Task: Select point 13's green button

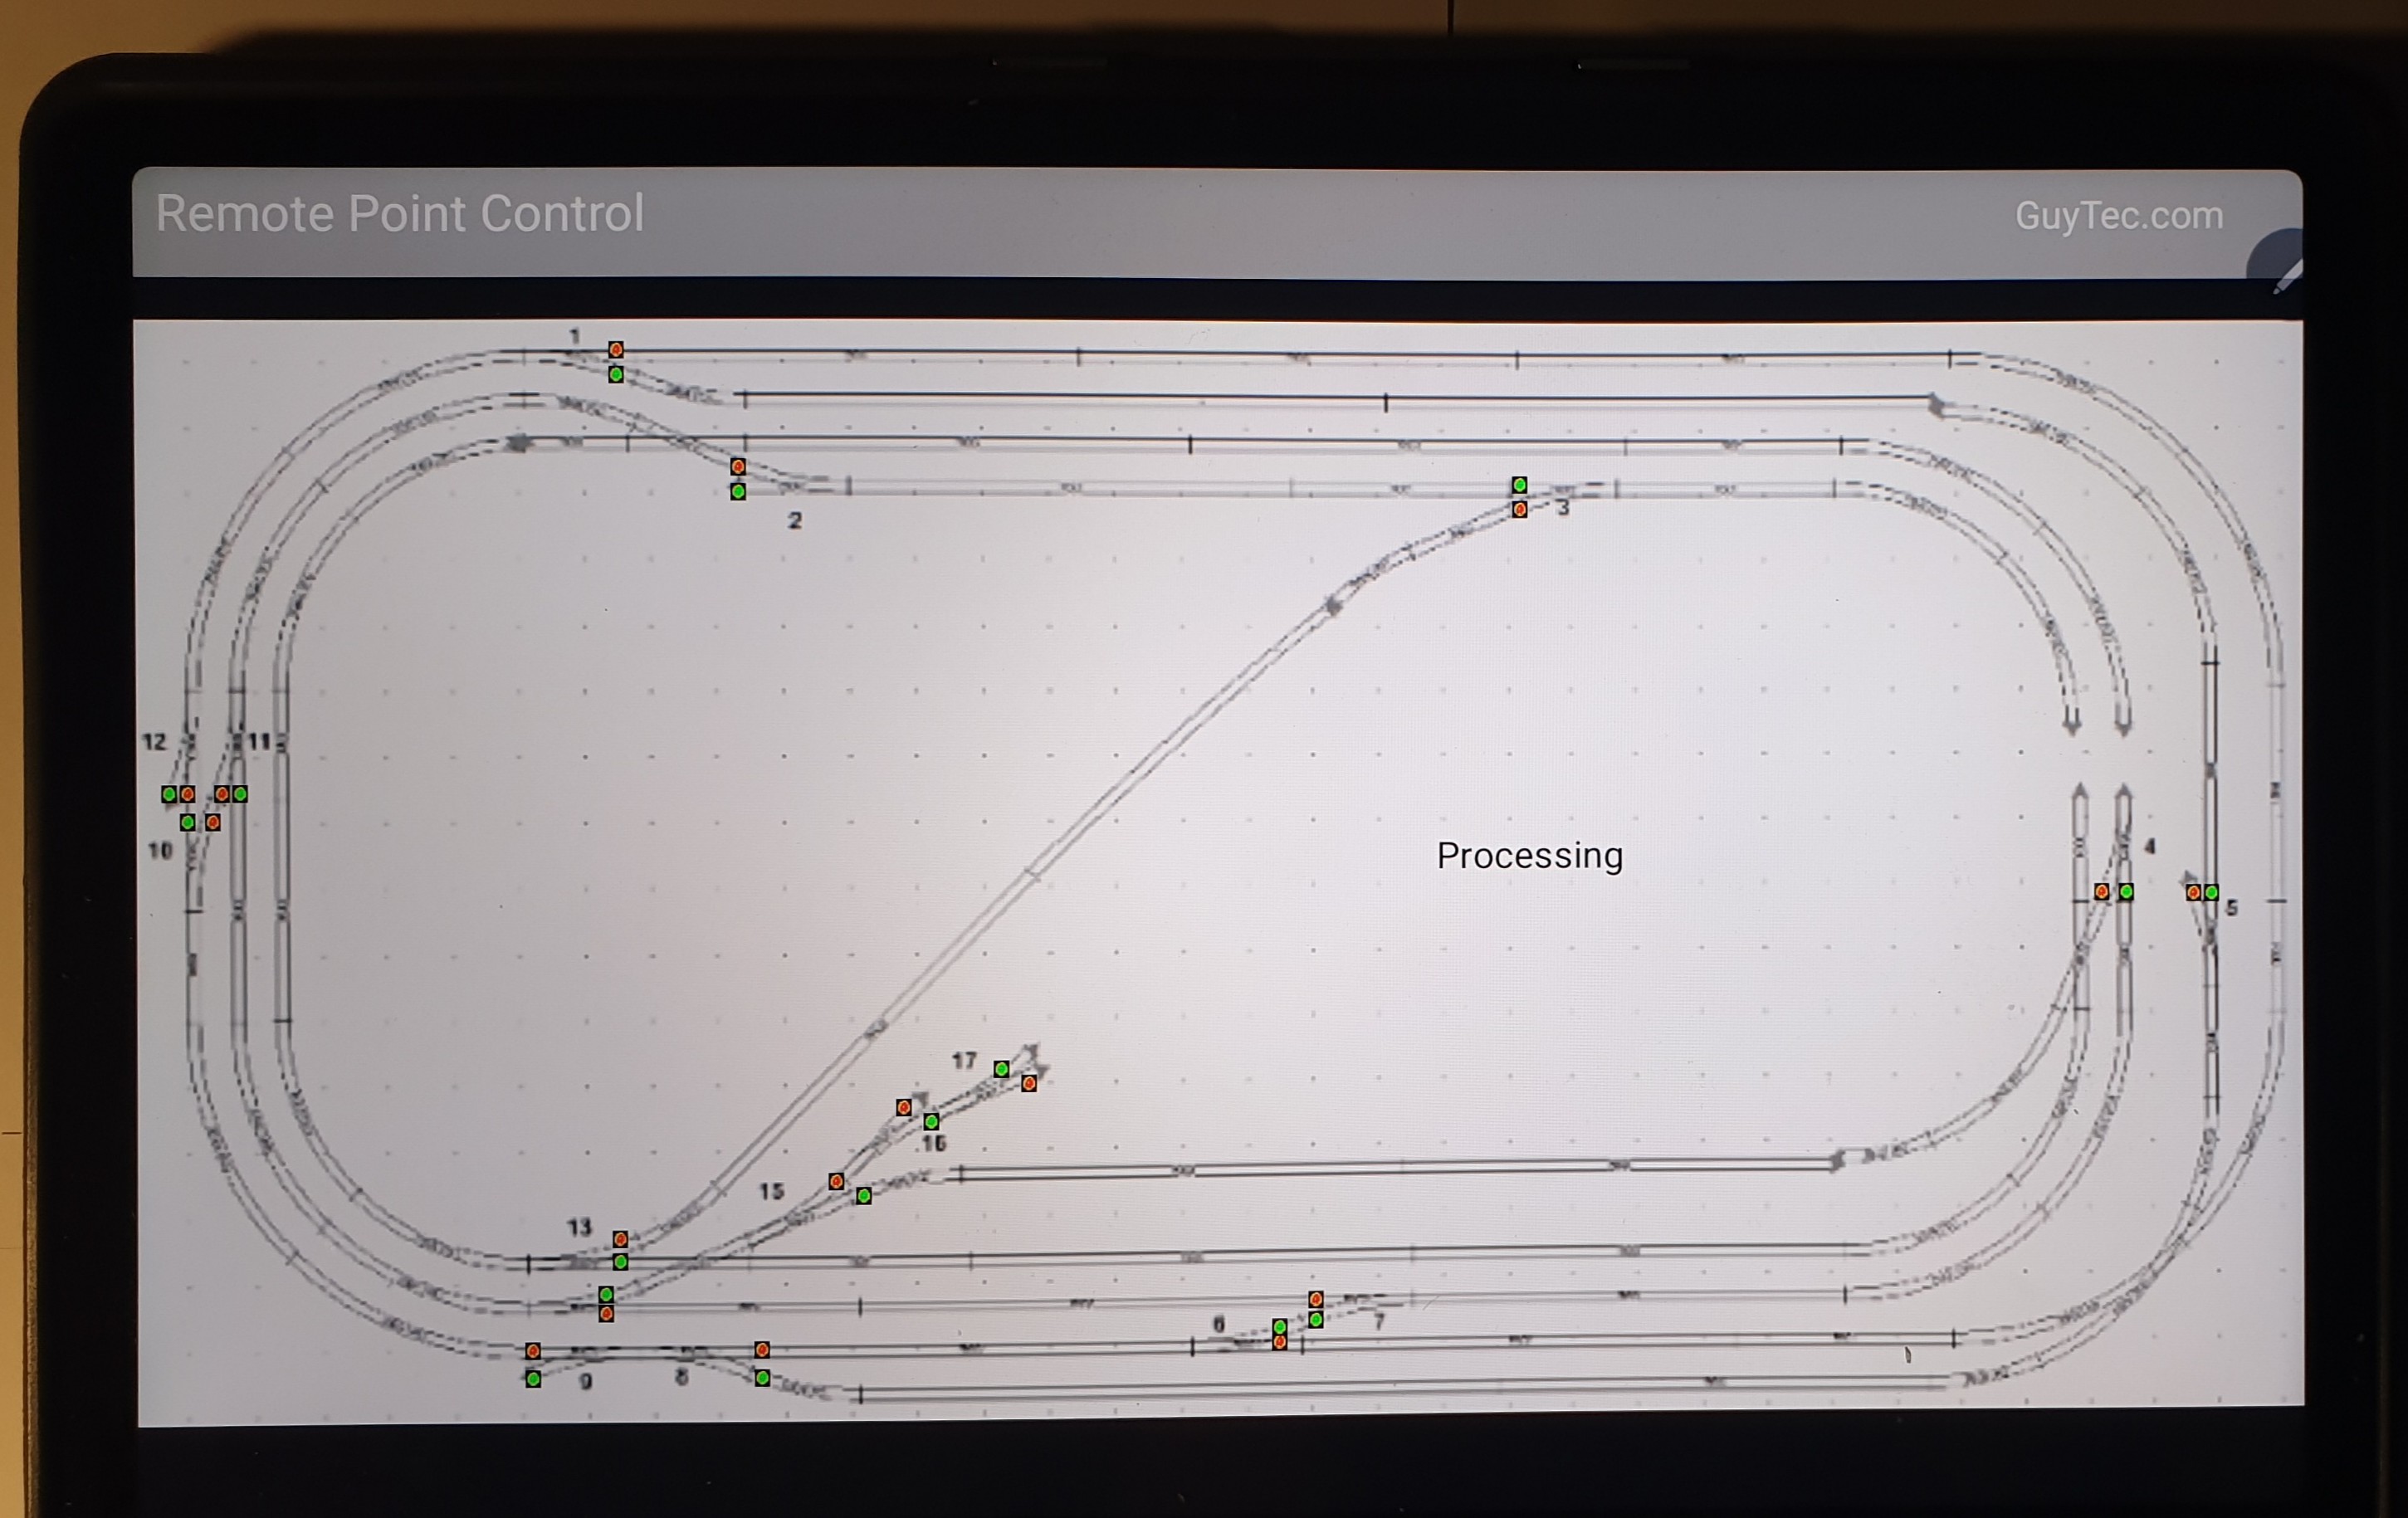Action: click(620, 1262)
